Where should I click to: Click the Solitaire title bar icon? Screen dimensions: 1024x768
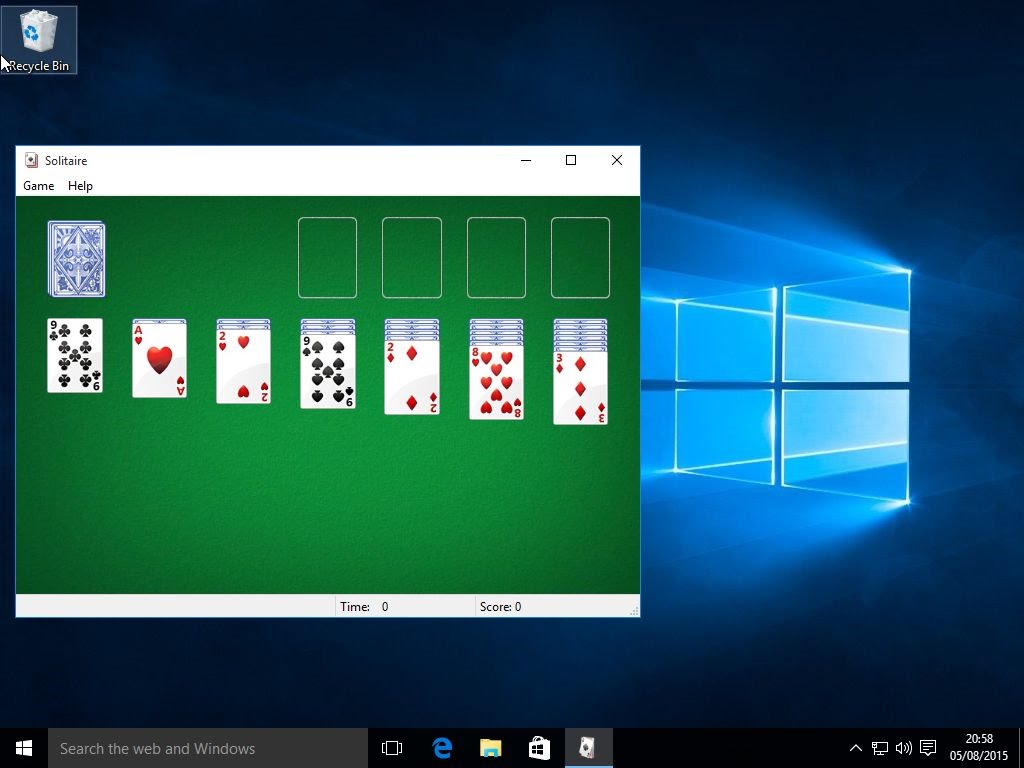pos(31,160)
